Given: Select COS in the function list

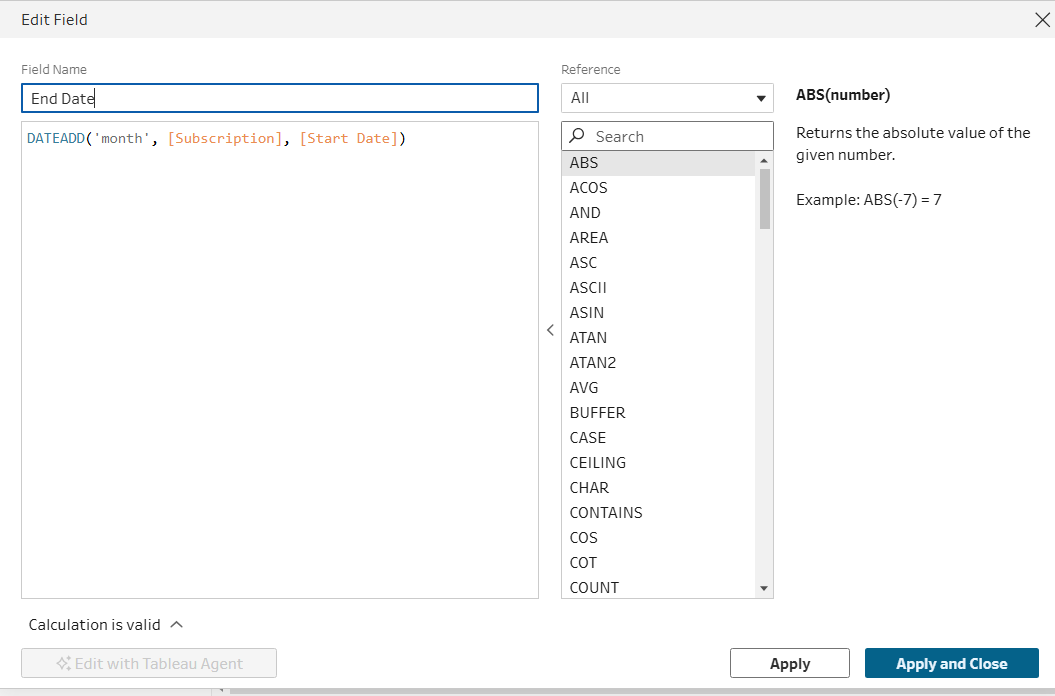Looking at the screenshot, I should tap(658, 537).
